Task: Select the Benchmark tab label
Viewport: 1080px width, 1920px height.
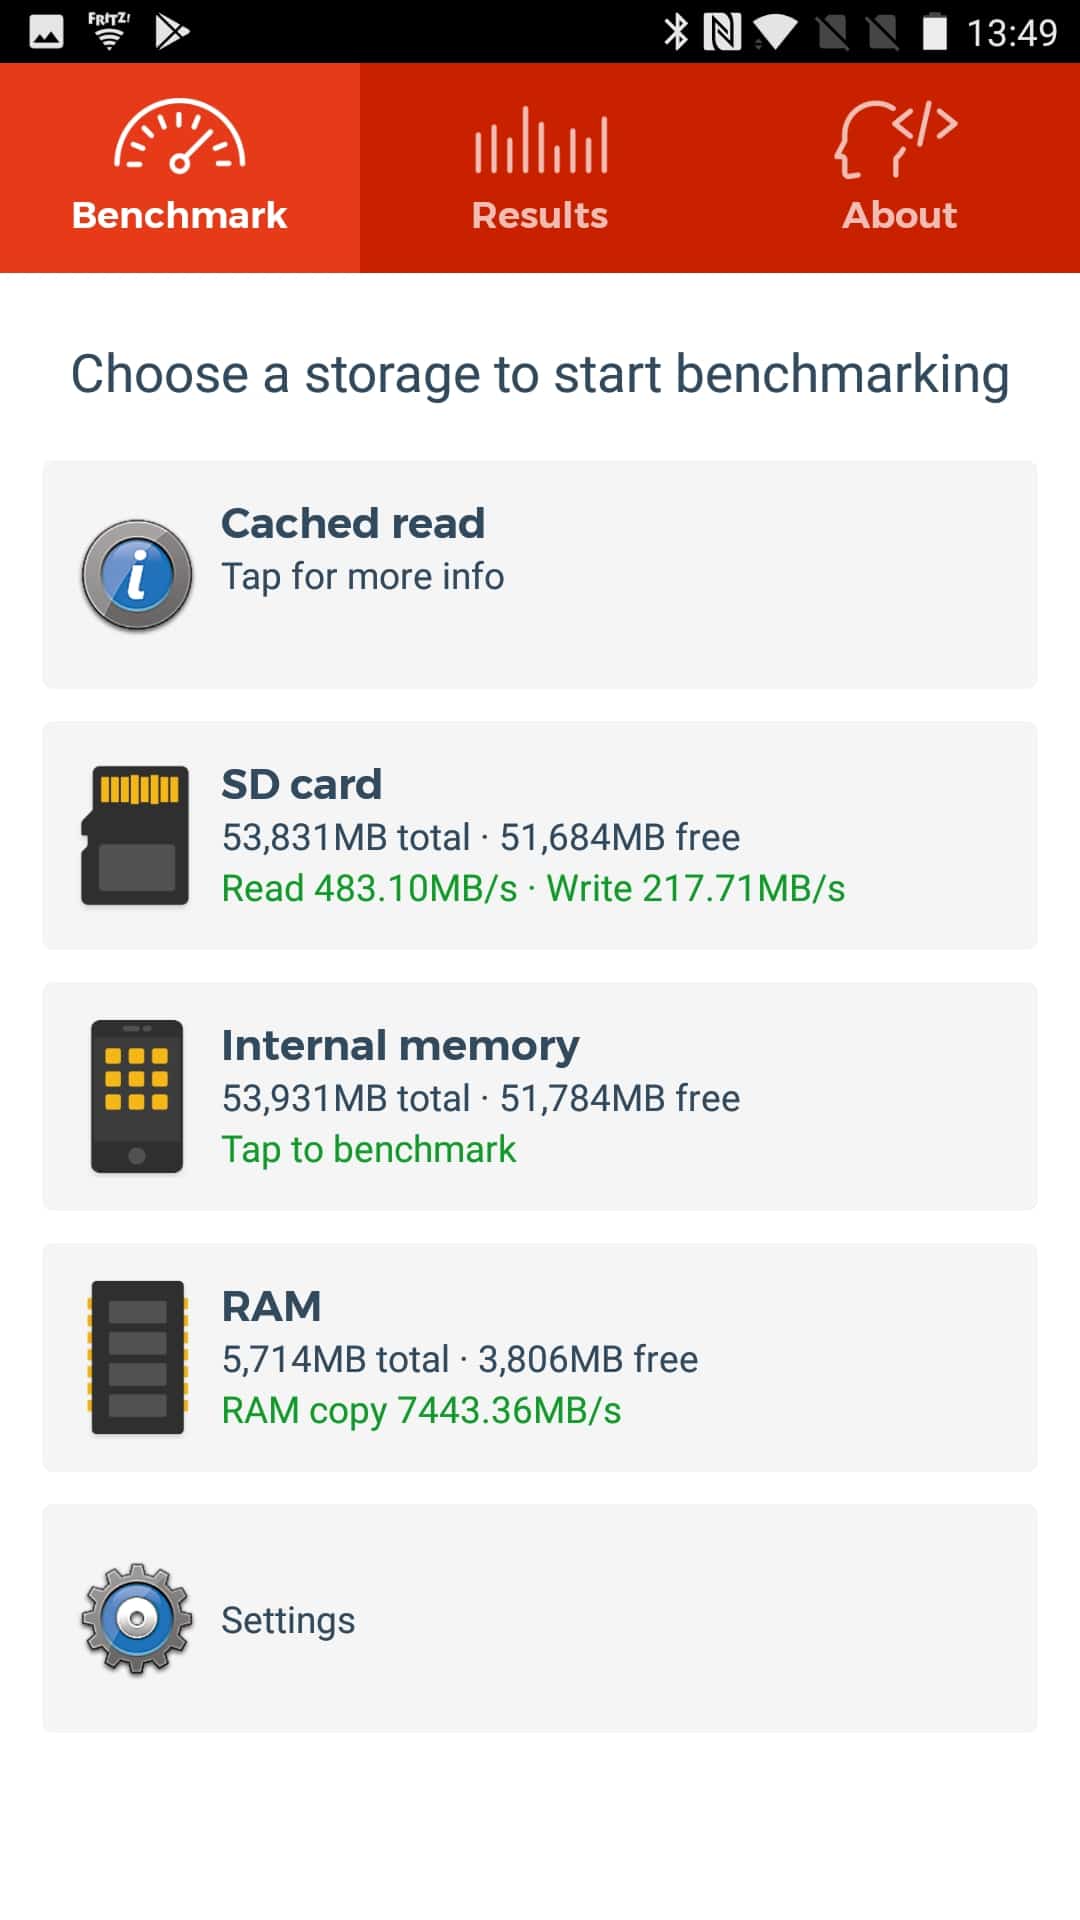Action: coord(179,215)
